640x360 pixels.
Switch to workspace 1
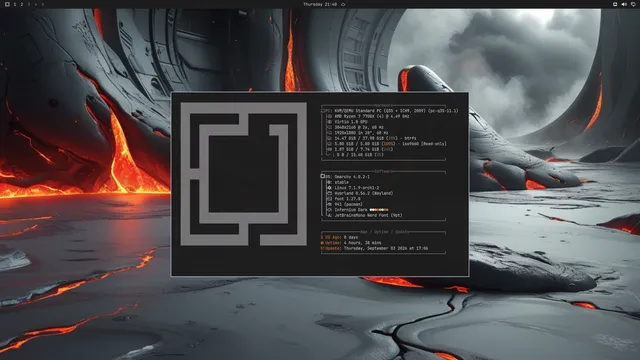coord(15,4)
